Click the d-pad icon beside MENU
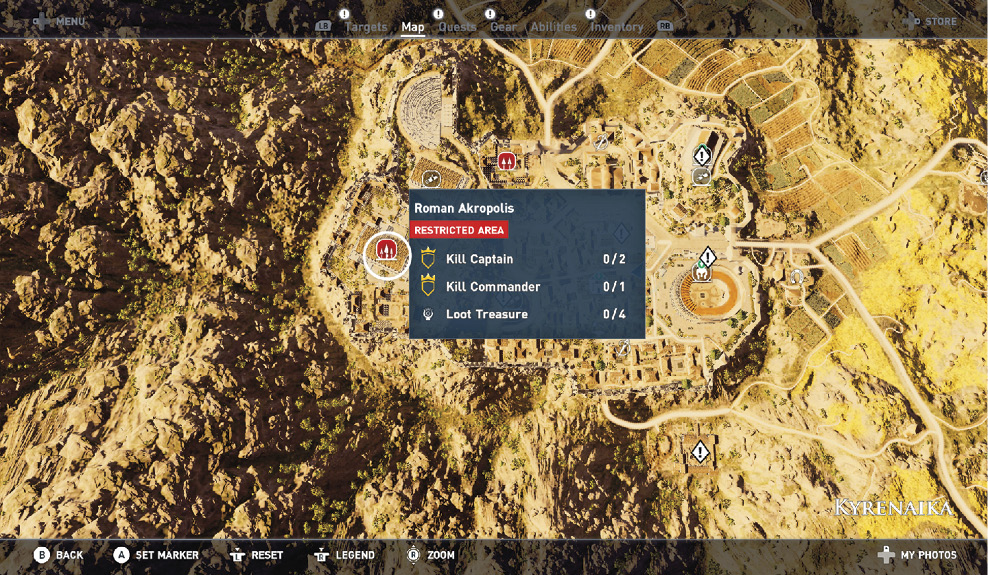Image resolution: width=988 pixels, height=575 pixels. pyautogui.click(x=42, y=21)
